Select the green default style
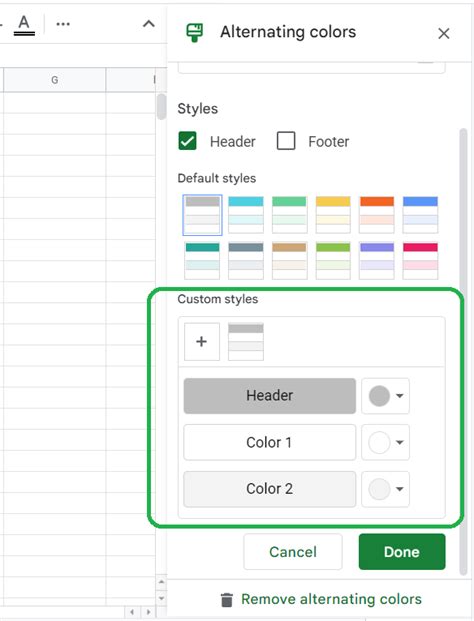The width and height of the screenshot is (474, 621). [x=289, y=215]
